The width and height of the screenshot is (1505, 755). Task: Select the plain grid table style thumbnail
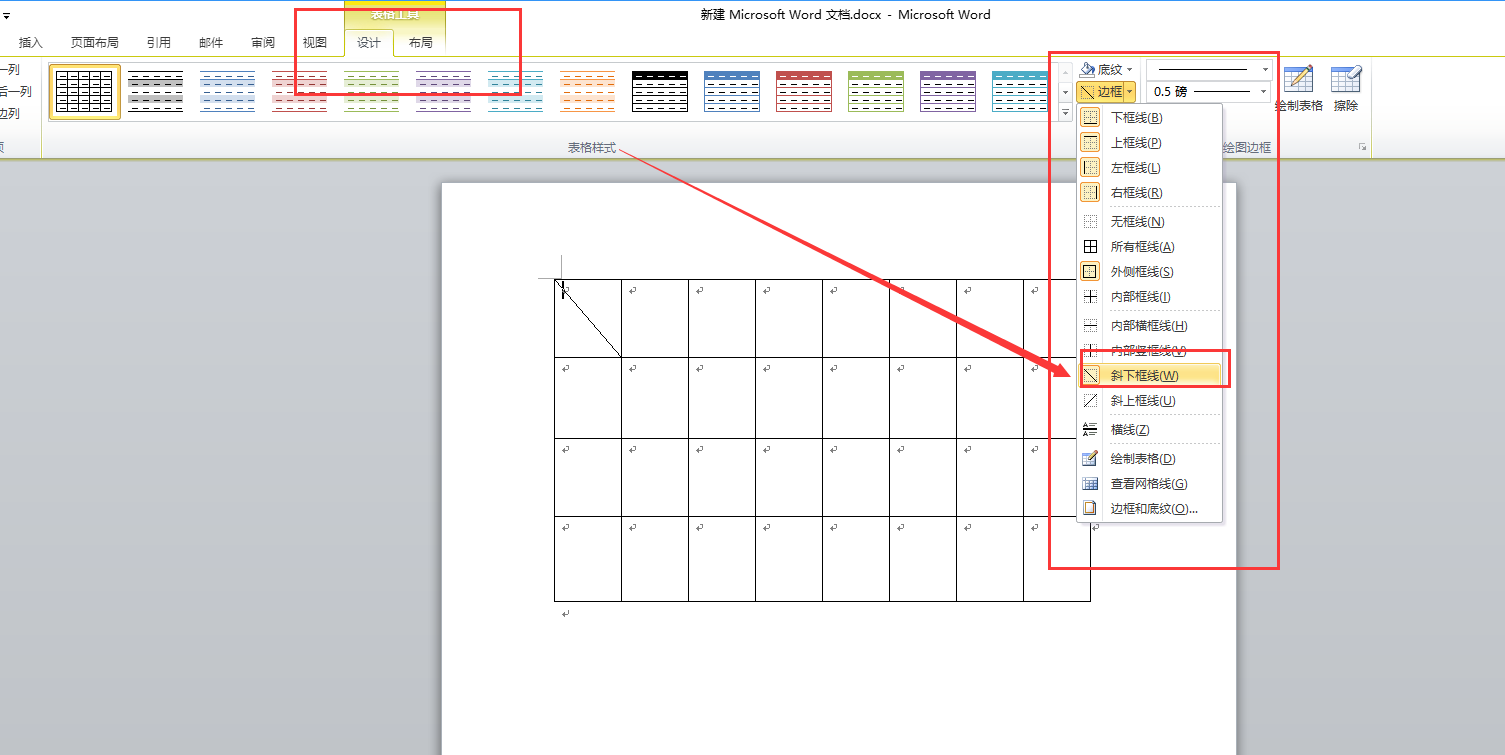[x=84, y=92]
